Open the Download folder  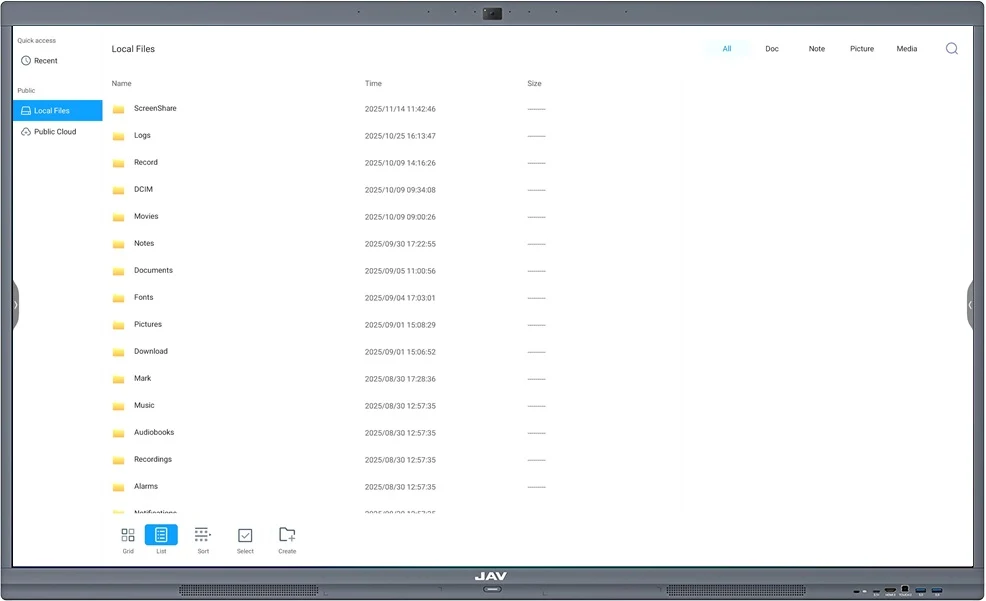(x=151, y=351)
